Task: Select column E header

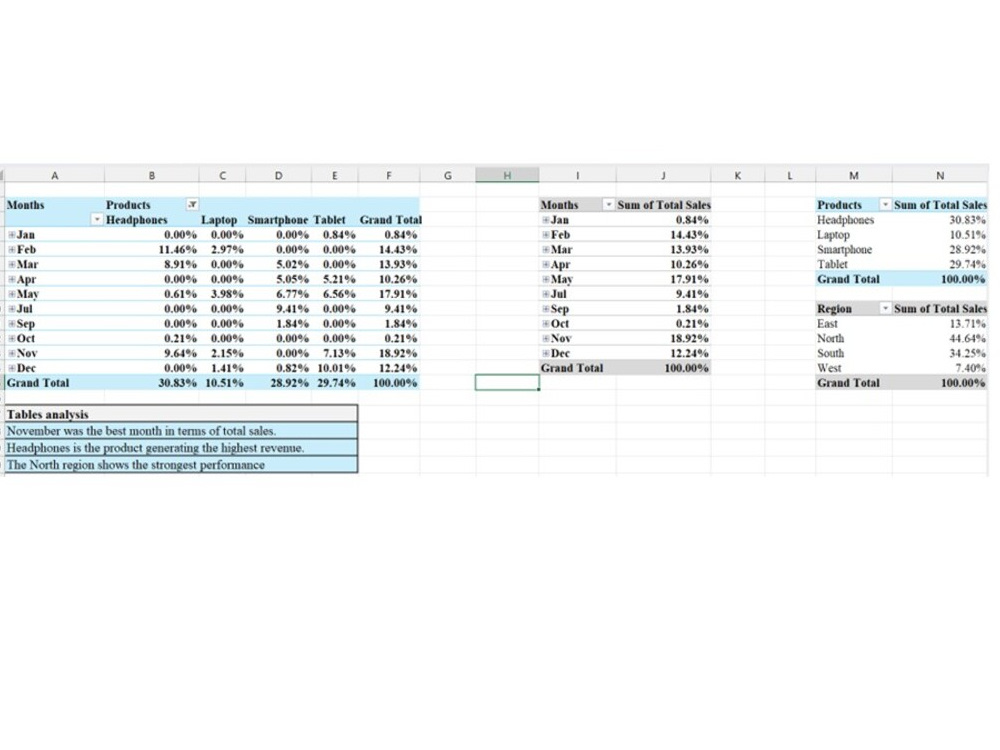Action: (335, 175)
